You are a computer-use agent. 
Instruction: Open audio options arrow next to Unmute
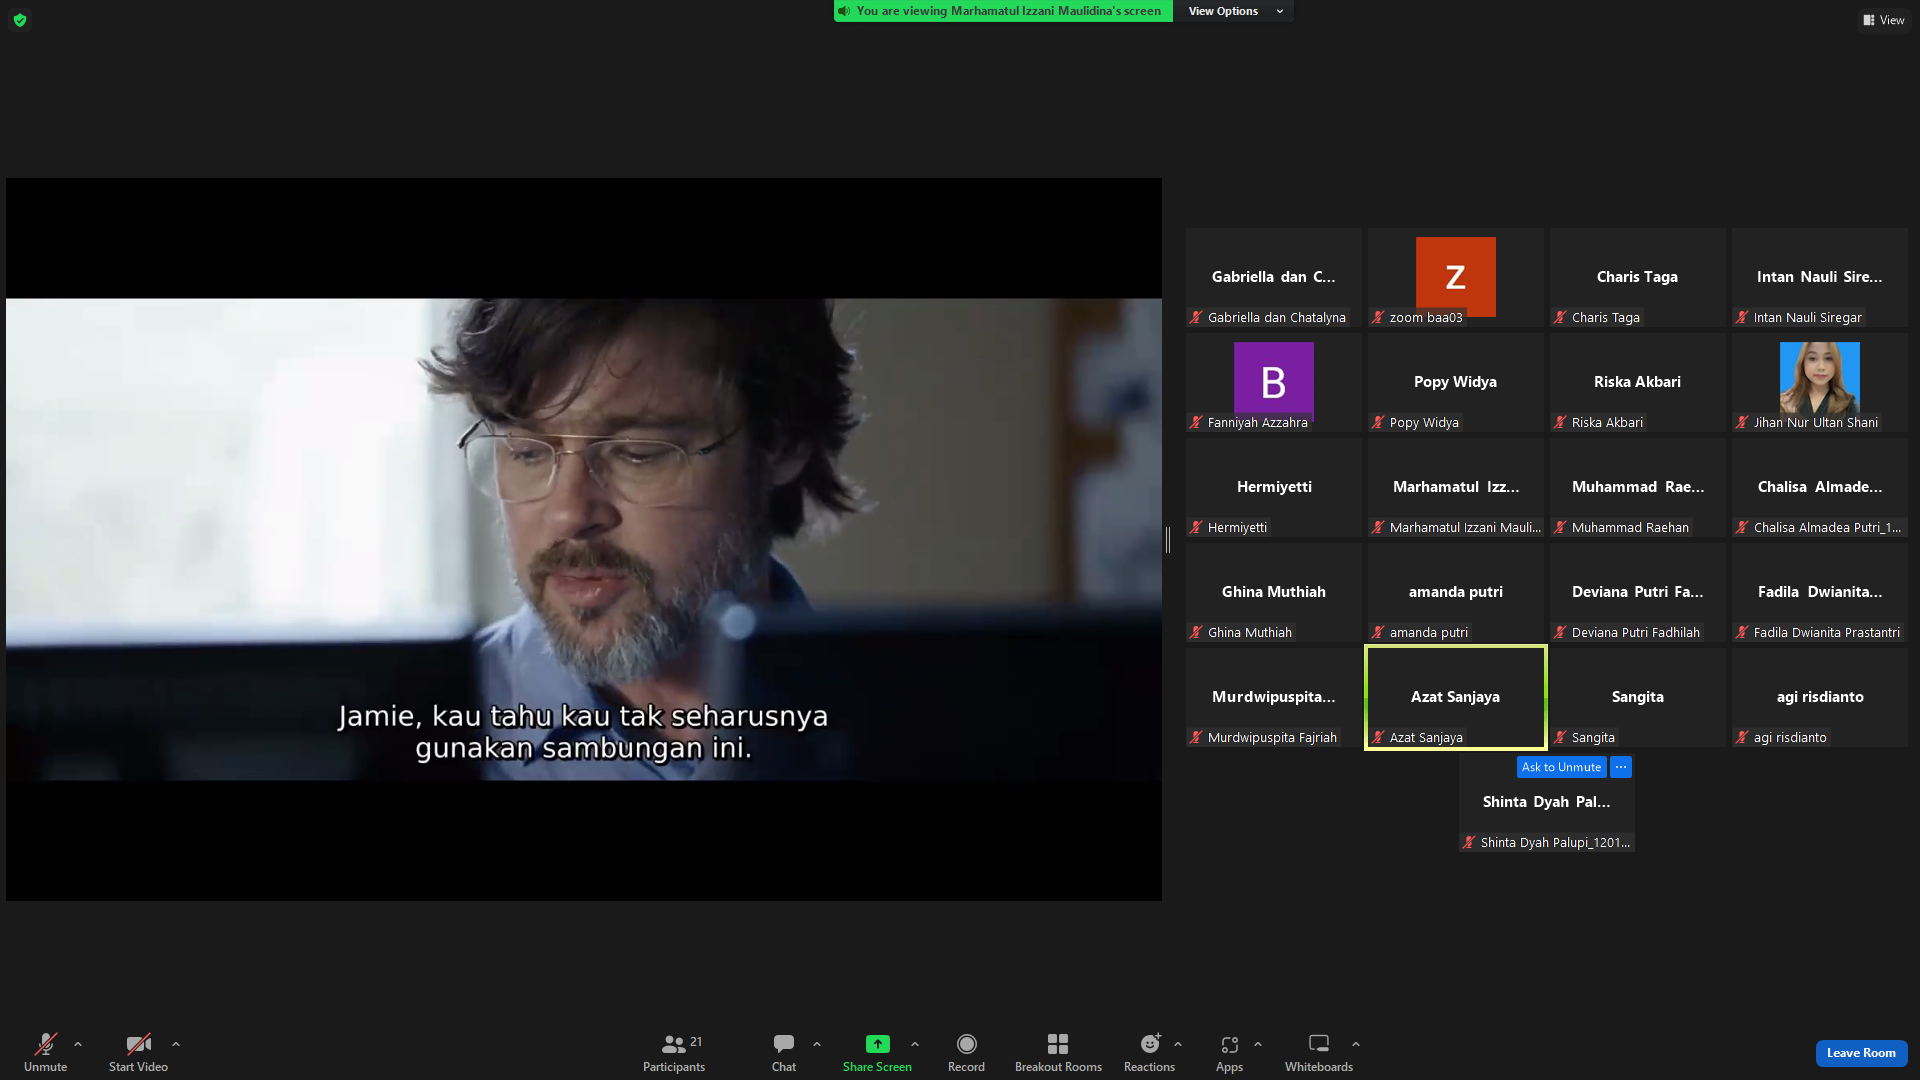(x=78, y=1044)
